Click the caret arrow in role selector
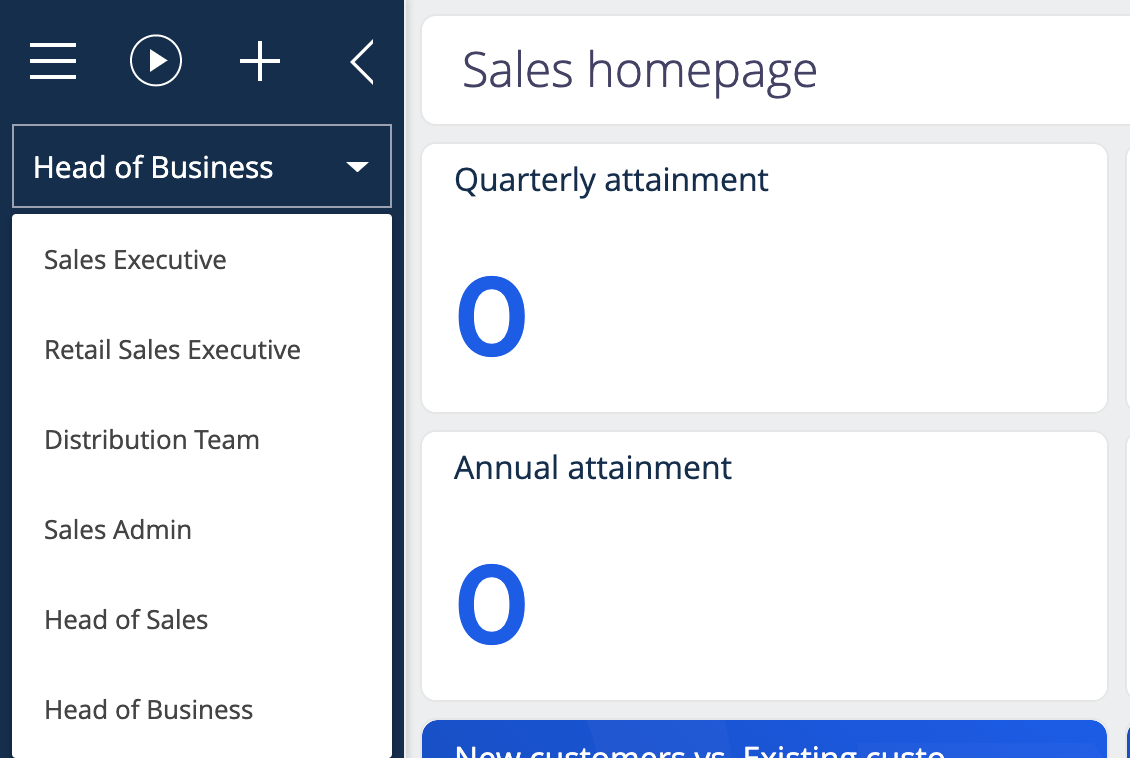Viewport: 1130px width, 758px height. [x=357, y=167]
